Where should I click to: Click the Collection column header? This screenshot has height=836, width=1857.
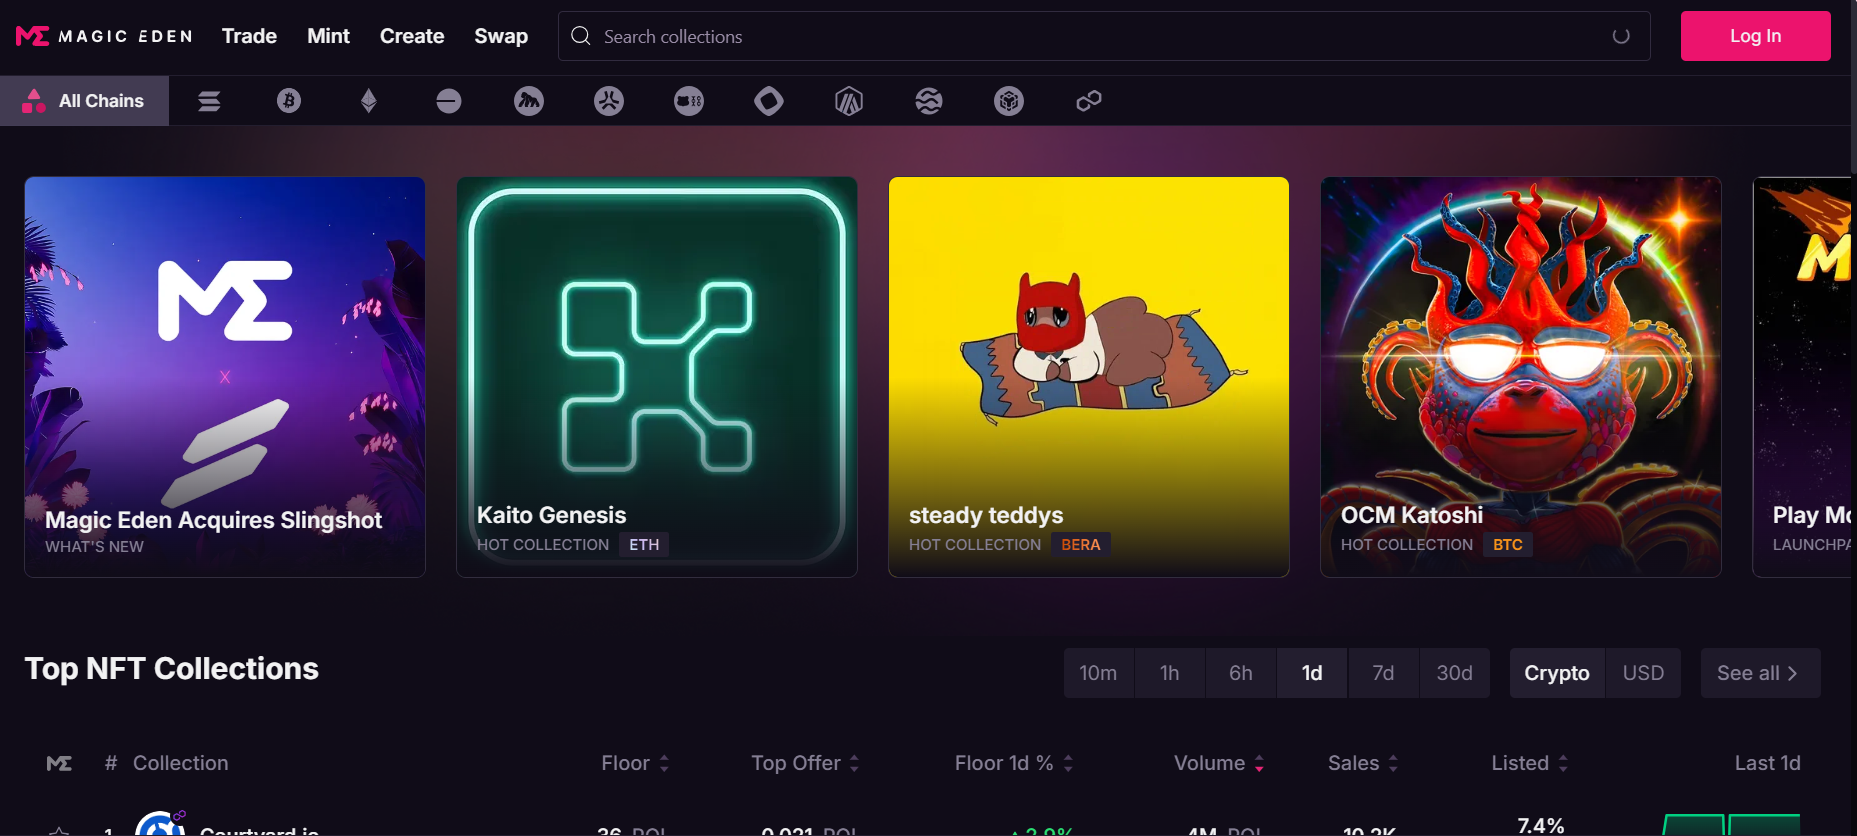pyautogui.click(x=181, y=763)
